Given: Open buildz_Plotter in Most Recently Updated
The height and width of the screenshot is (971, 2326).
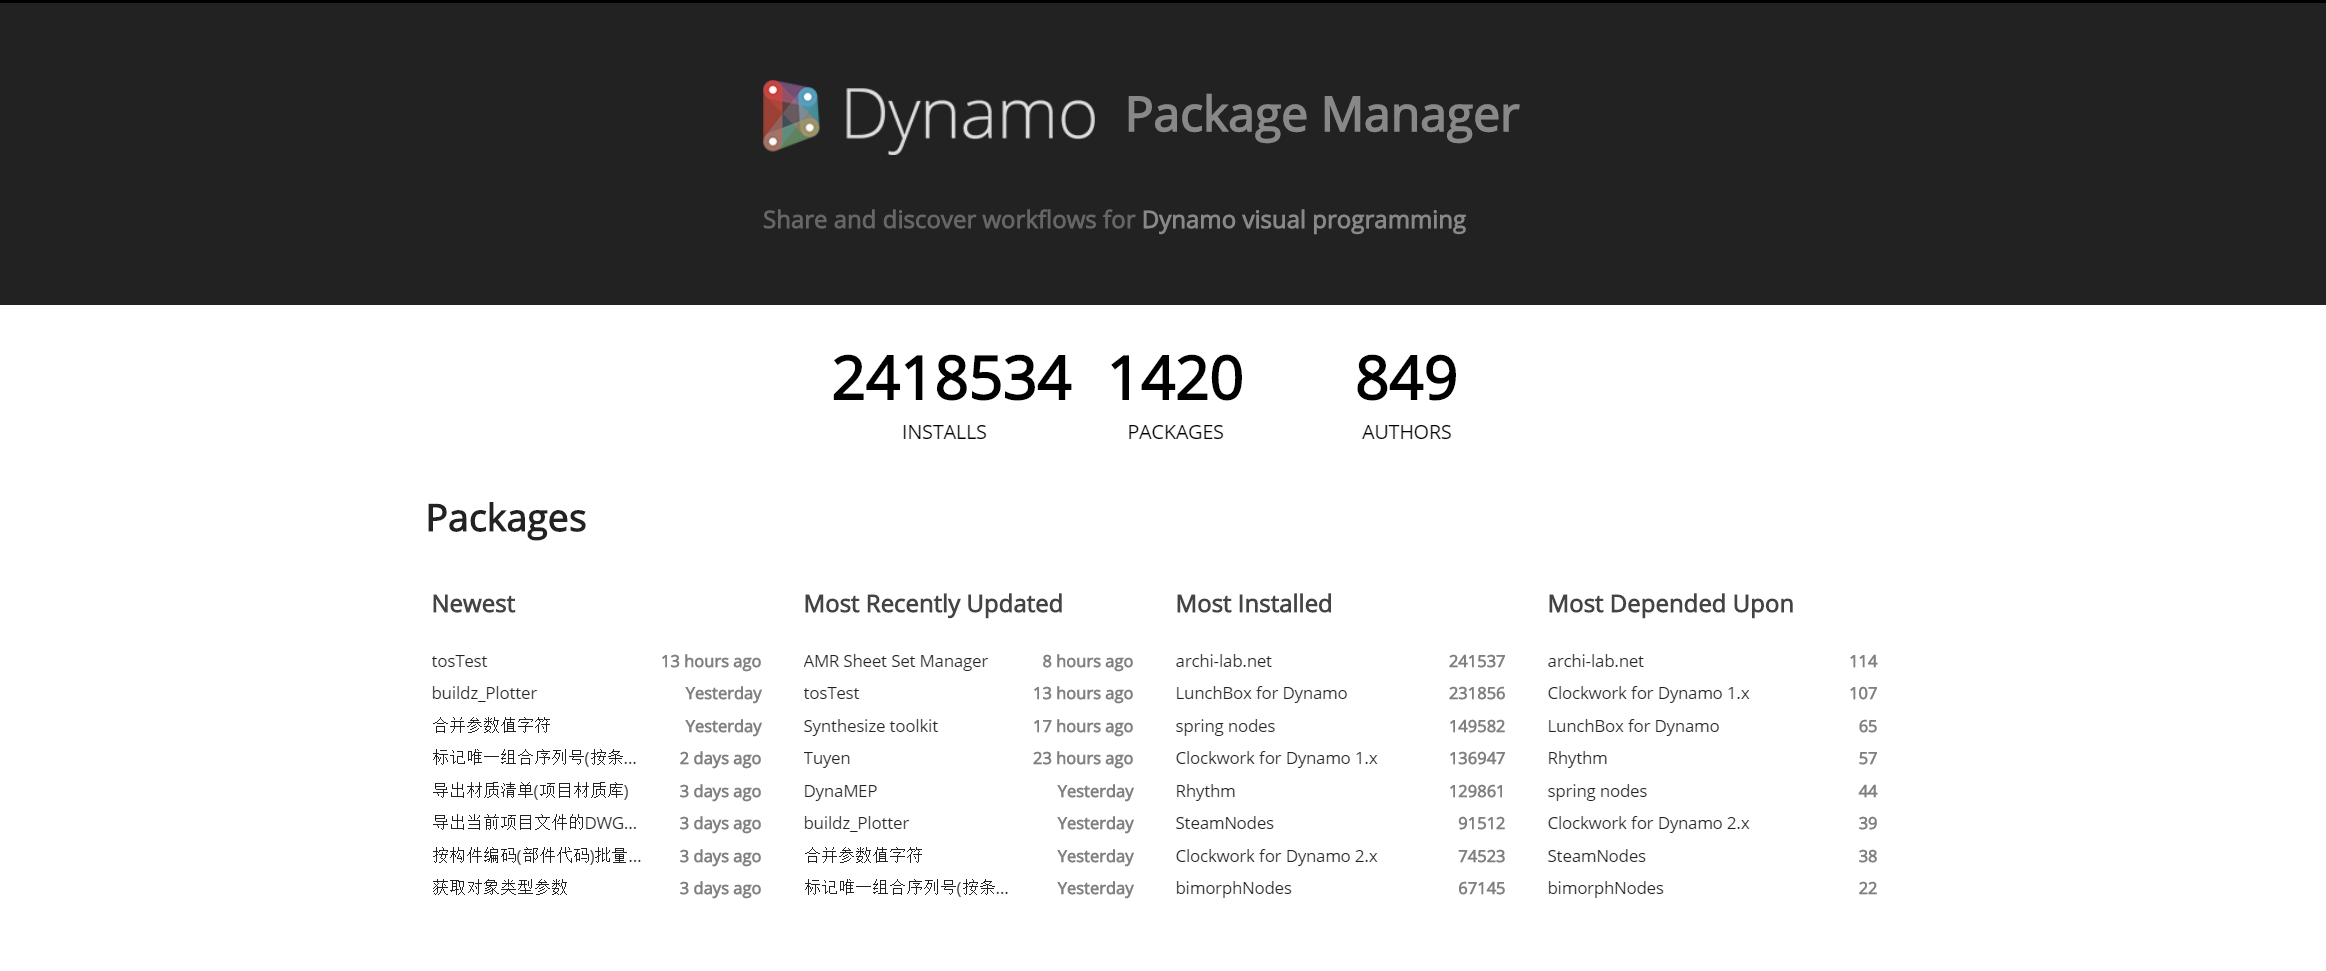Looking at the screenshot, I should click(856, 823).
